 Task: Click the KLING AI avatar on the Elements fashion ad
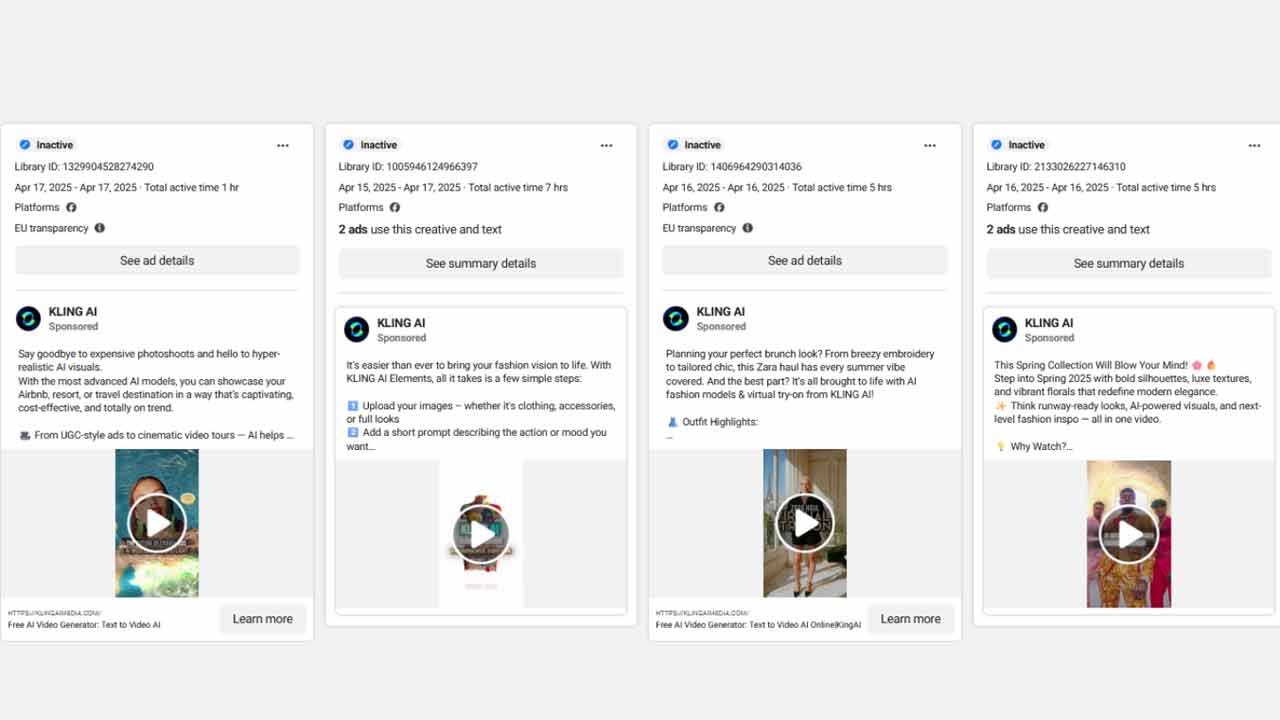(357, 330)
